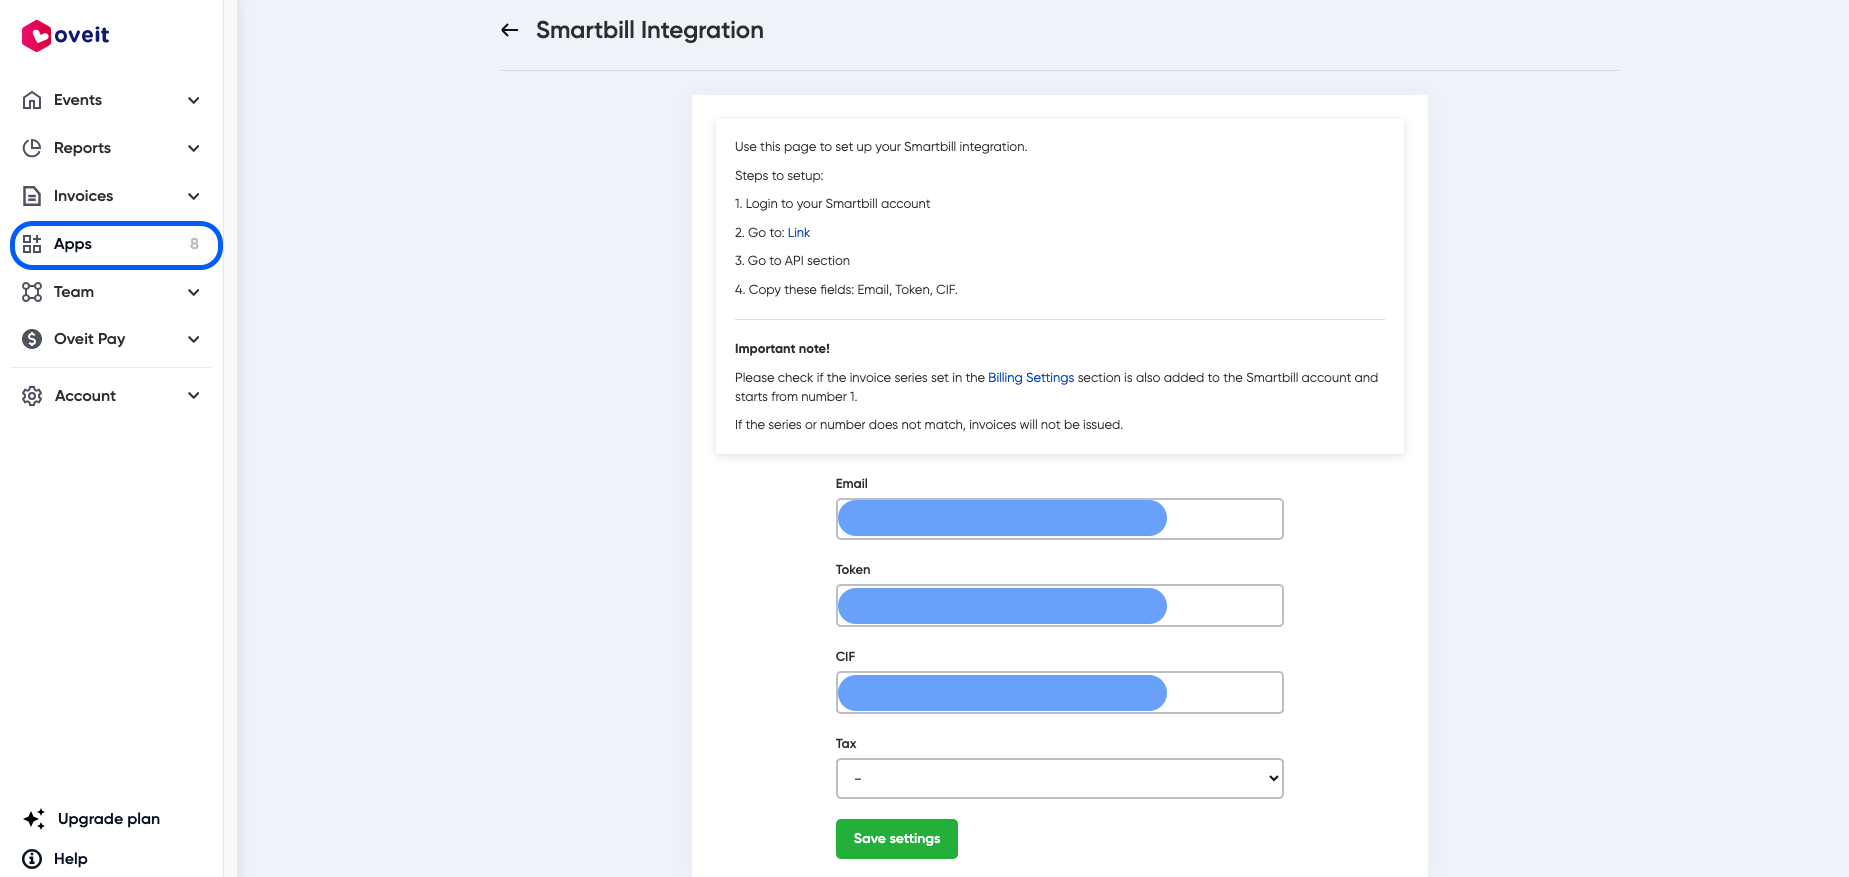Click the Smartbill Integration heading

point(650,30)
